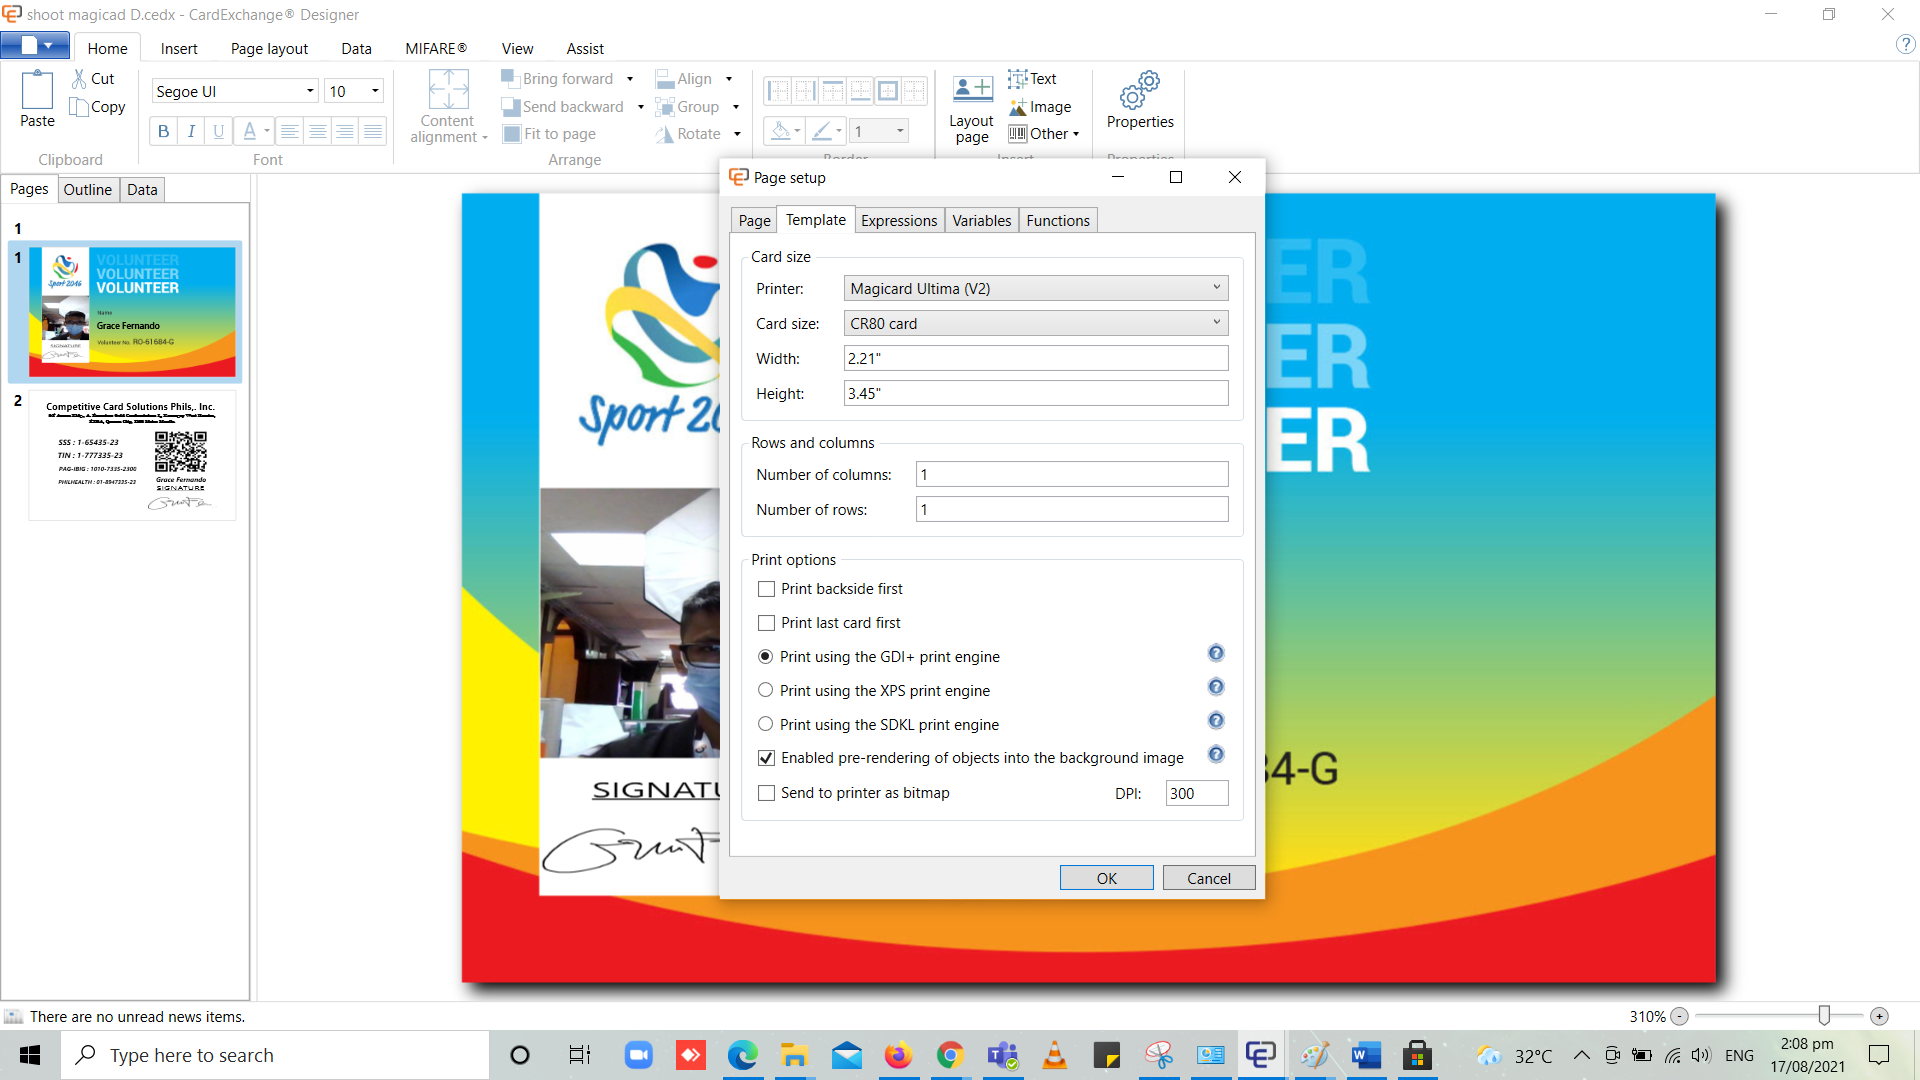This screenshot has height=1080, width=1920.
Task: Enable Print backside first checkbox
Action: tap(767, 589)
